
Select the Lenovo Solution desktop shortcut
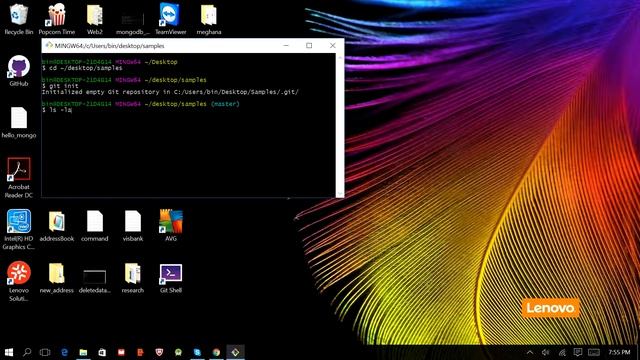coord(19,282)
